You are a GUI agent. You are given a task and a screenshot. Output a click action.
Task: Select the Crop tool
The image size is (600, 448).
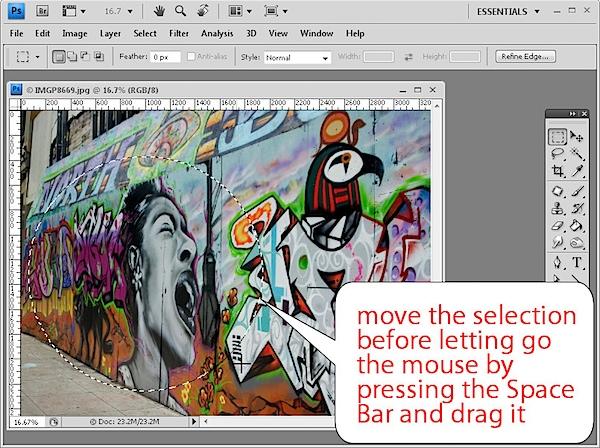click(x=558, y=171)
